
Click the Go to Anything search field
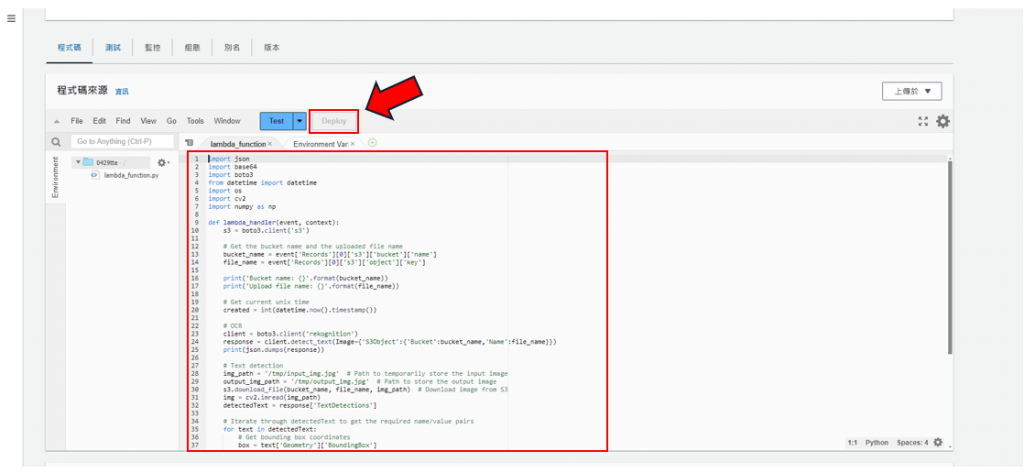[122, 142]
